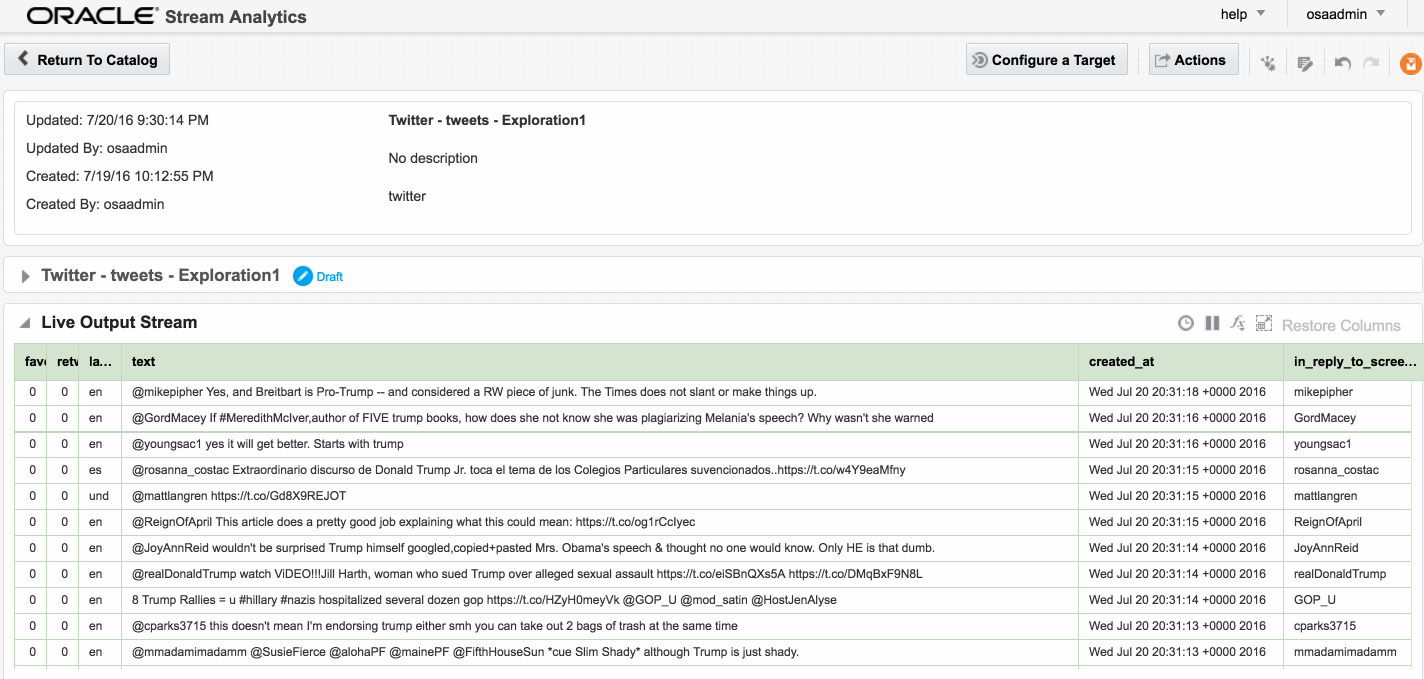The height and width of the screenshot is (679, 1424).
Task: Click the retv column header
Action: coord(64,361)
